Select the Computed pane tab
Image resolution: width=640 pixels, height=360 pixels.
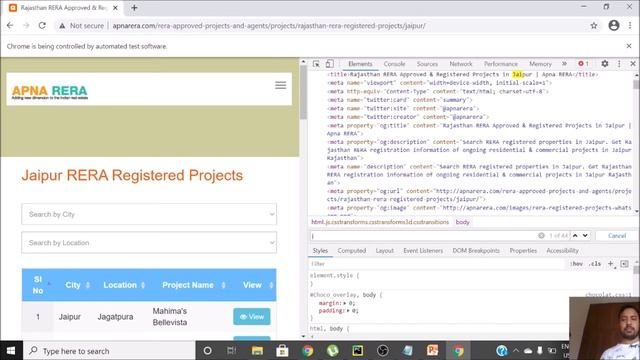[351, 251]
